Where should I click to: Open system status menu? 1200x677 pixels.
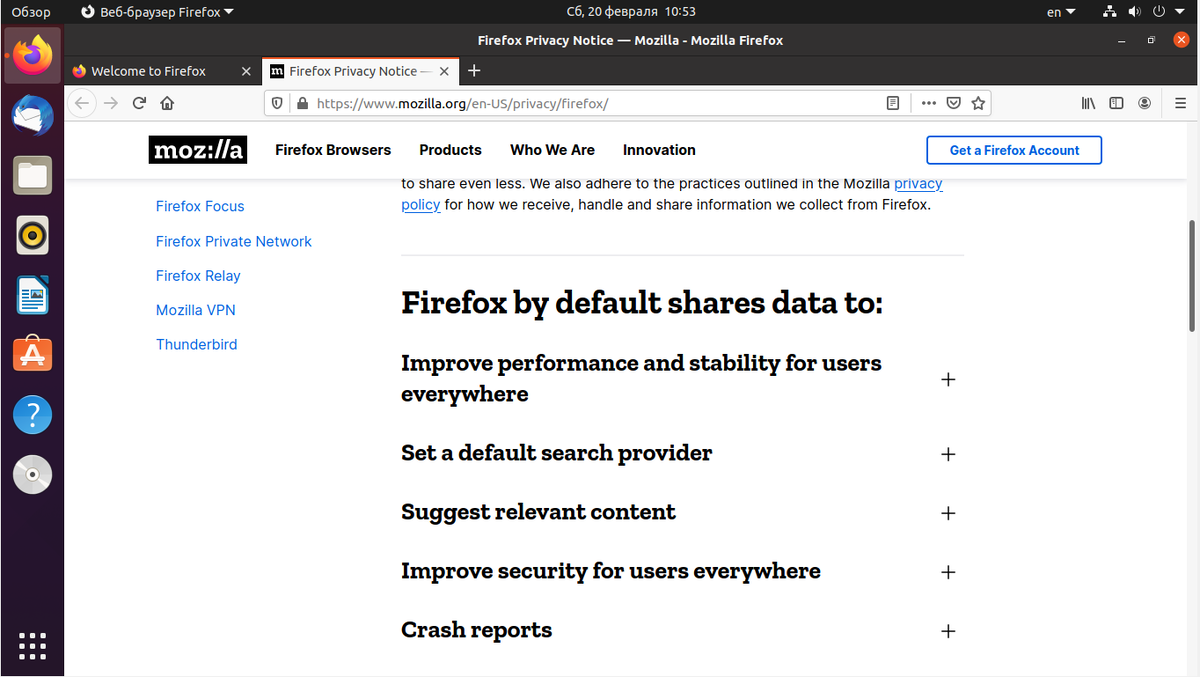coord(1143,12)
